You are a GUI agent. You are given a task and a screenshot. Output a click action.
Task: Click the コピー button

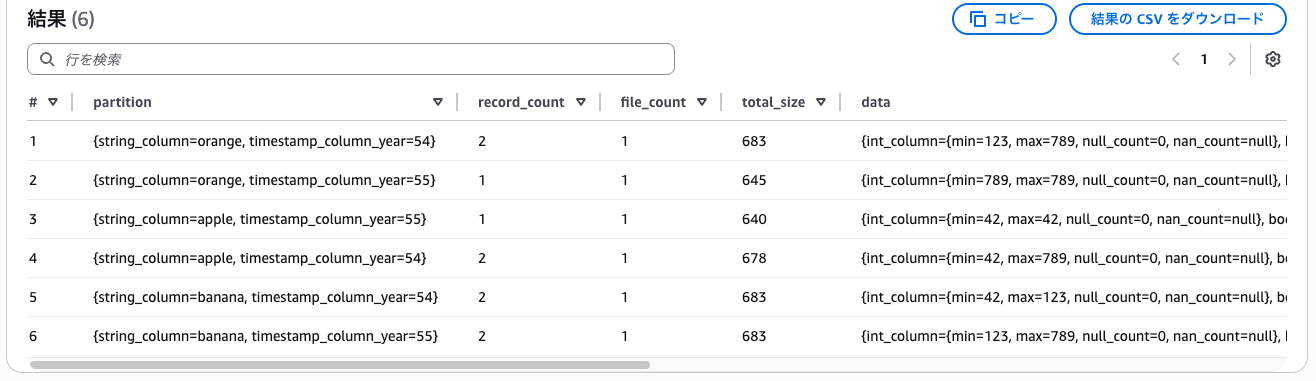1004,19
